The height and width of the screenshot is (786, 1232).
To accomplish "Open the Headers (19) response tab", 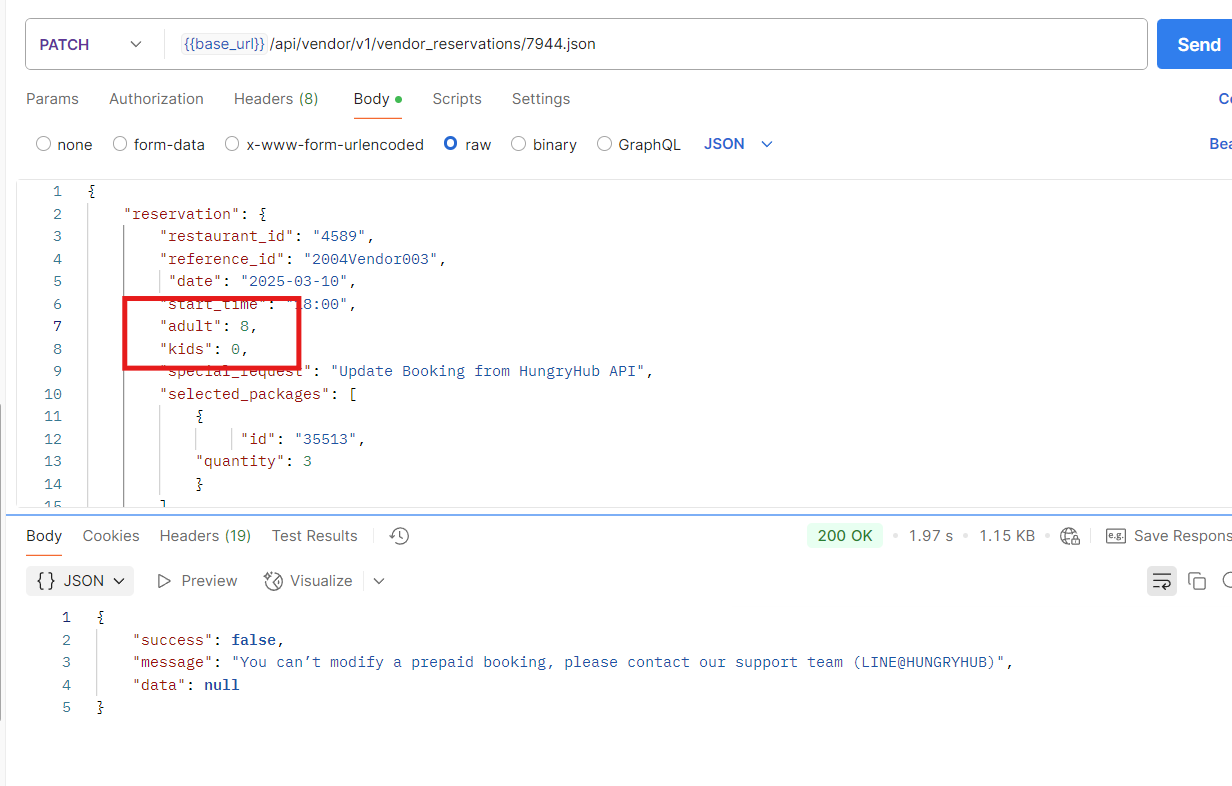I will click(205, 536).
